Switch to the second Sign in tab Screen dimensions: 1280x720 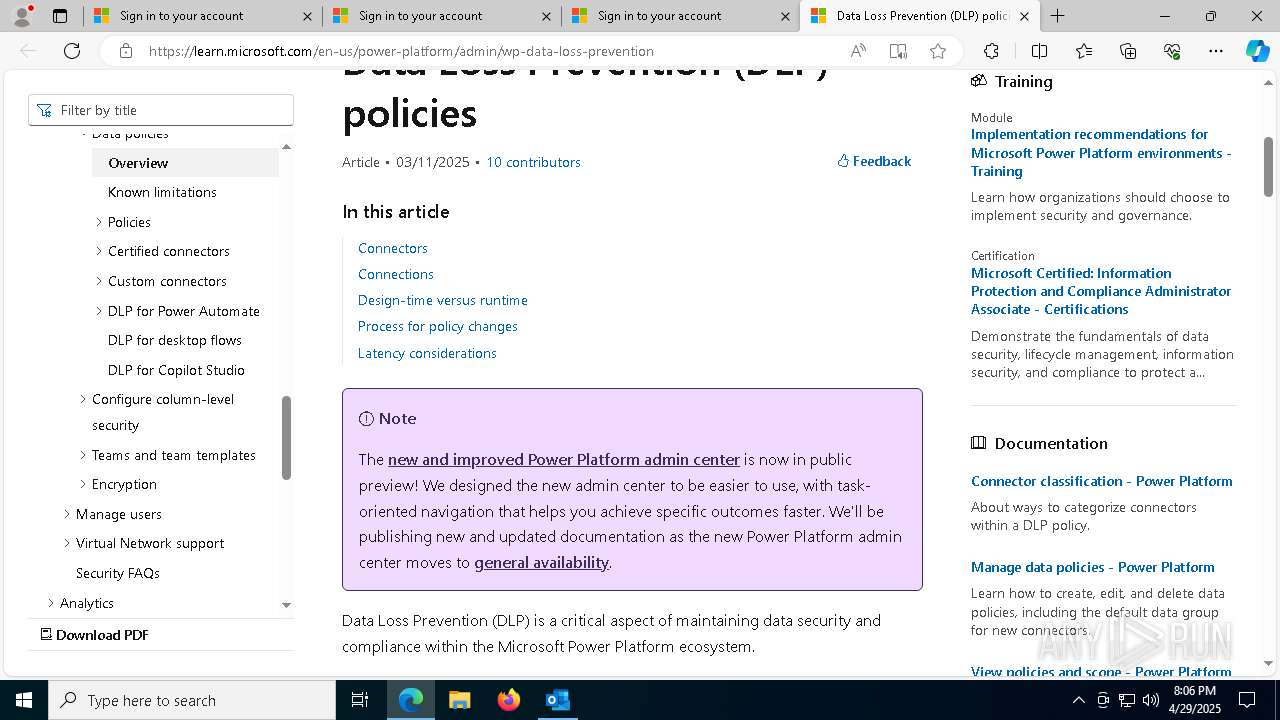pyautogui.click(x=441, y=16)
